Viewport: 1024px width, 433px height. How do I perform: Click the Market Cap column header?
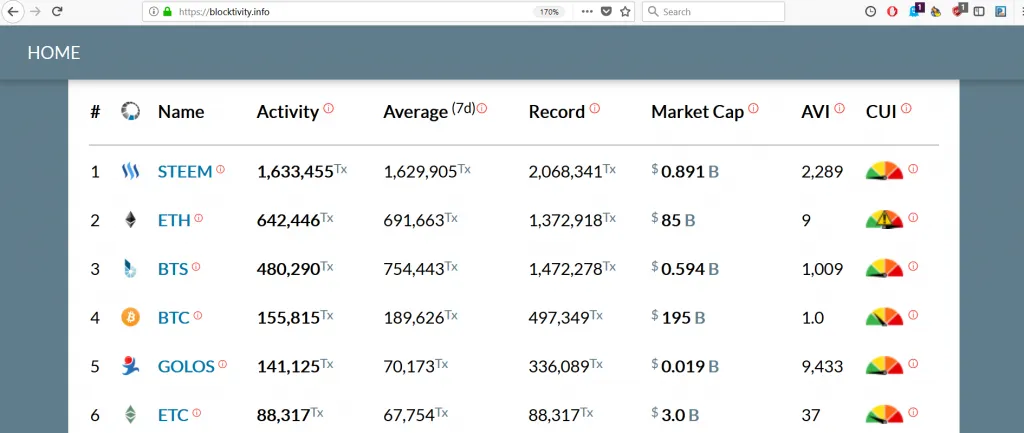tap(697, 112)
